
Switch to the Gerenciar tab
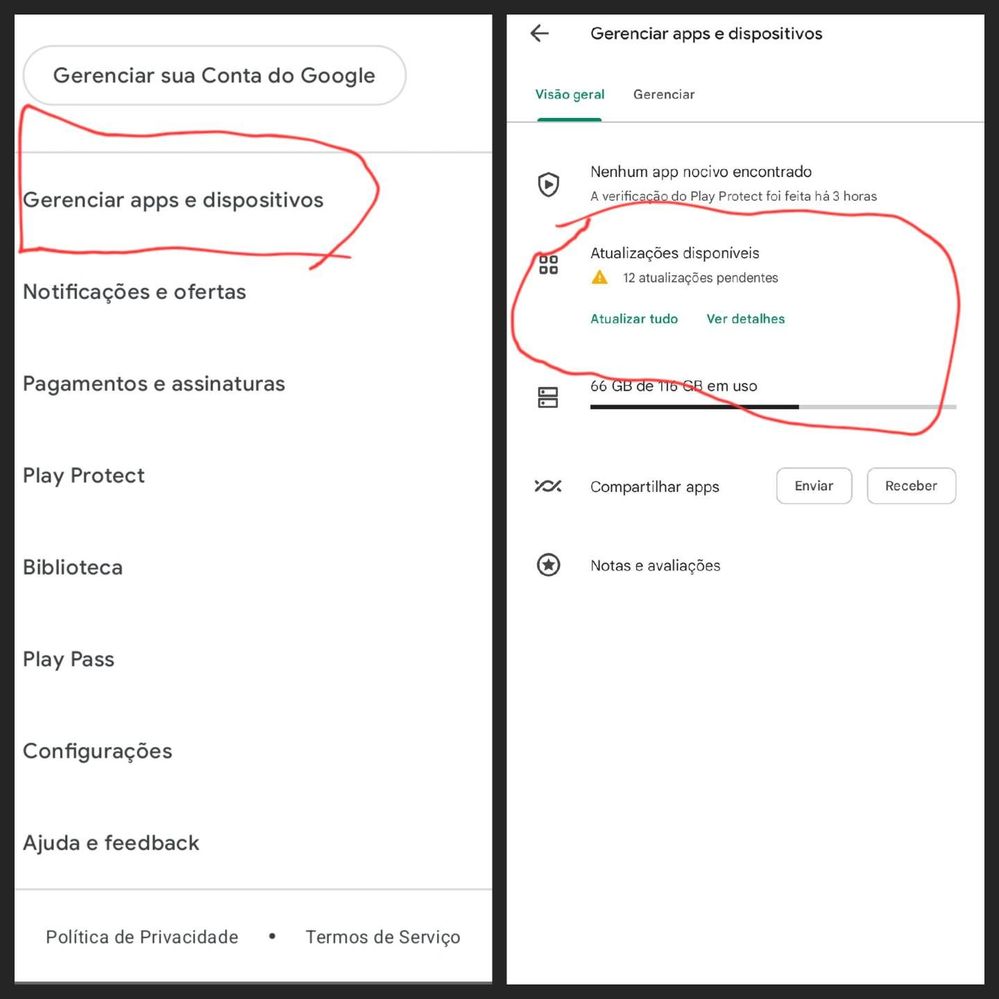664,94
